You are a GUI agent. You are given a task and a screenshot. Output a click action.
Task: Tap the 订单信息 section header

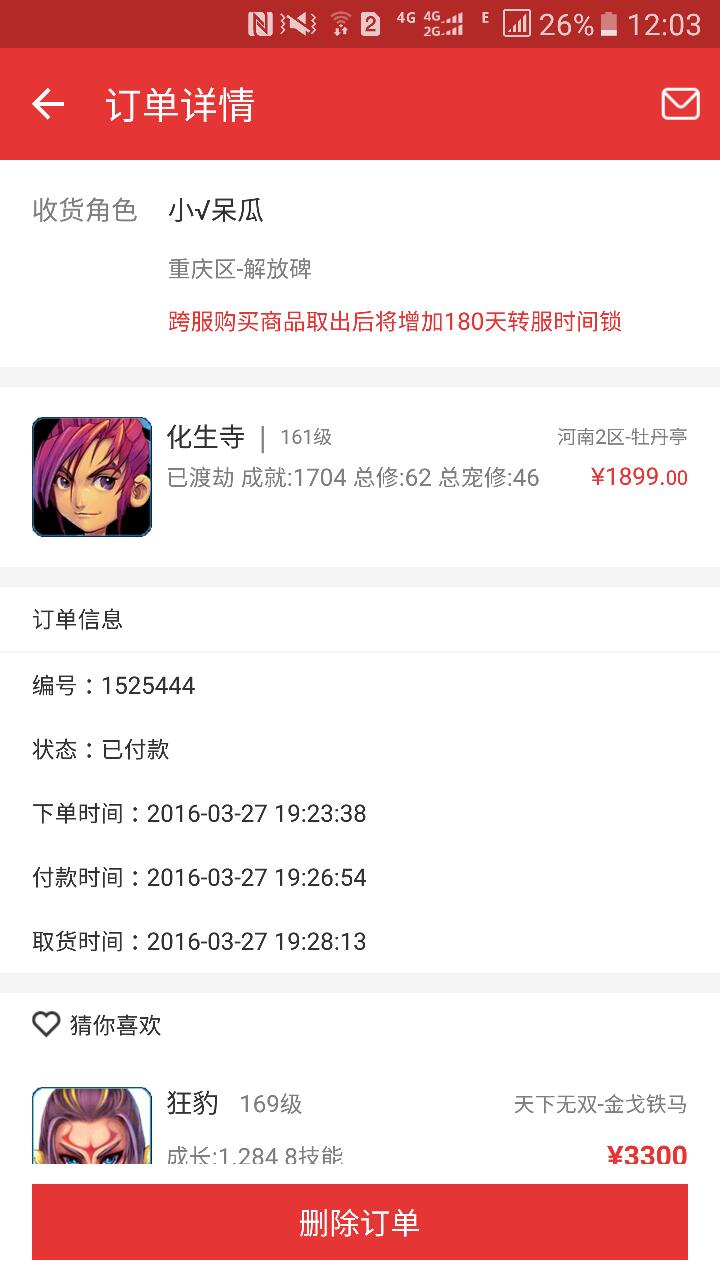tap(77, 619)
